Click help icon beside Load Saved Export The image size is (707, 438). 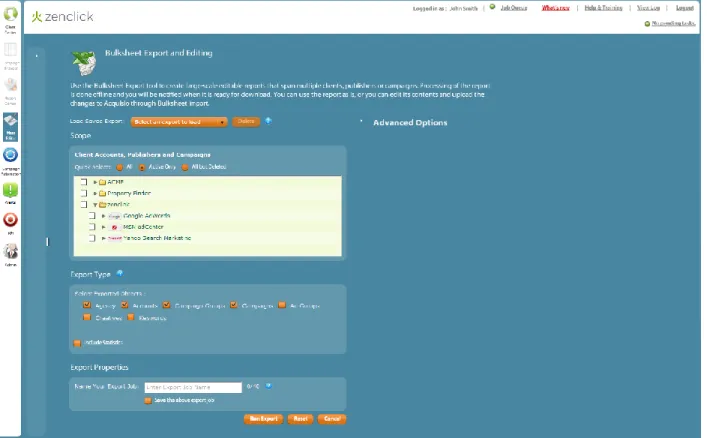point(268,121)
